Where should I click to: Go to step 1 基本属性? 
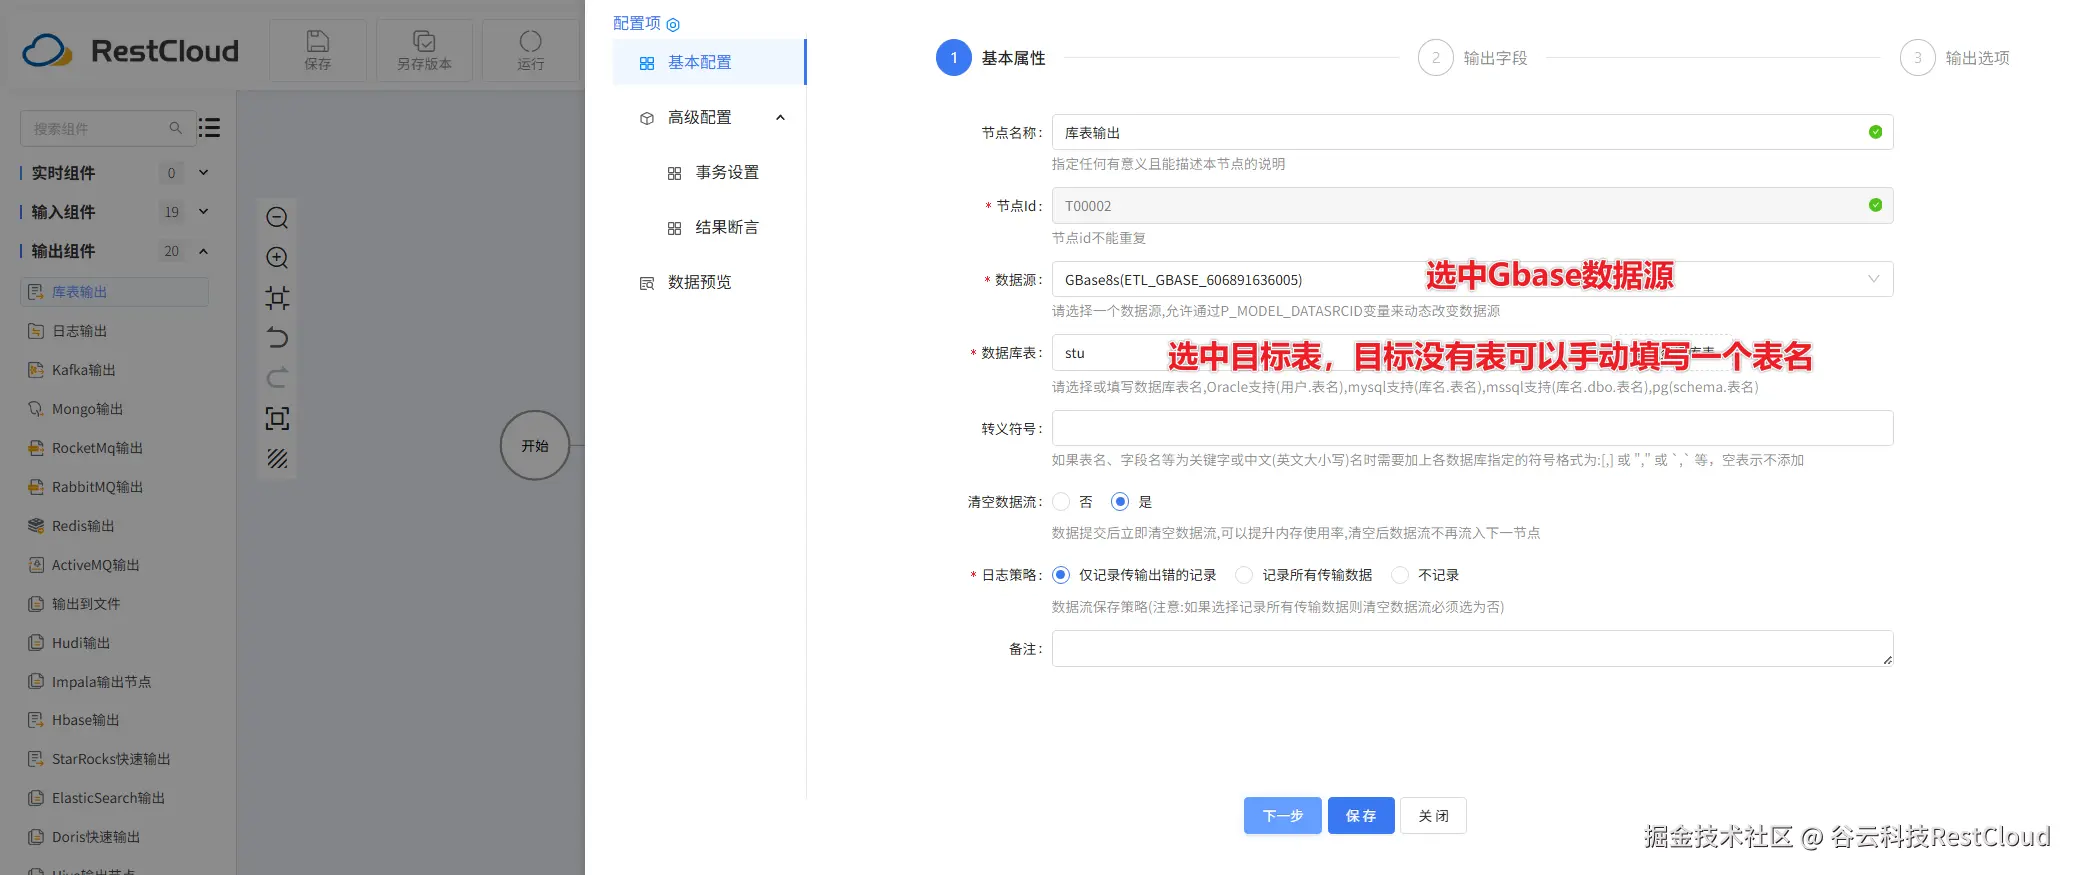click(991, 58)
